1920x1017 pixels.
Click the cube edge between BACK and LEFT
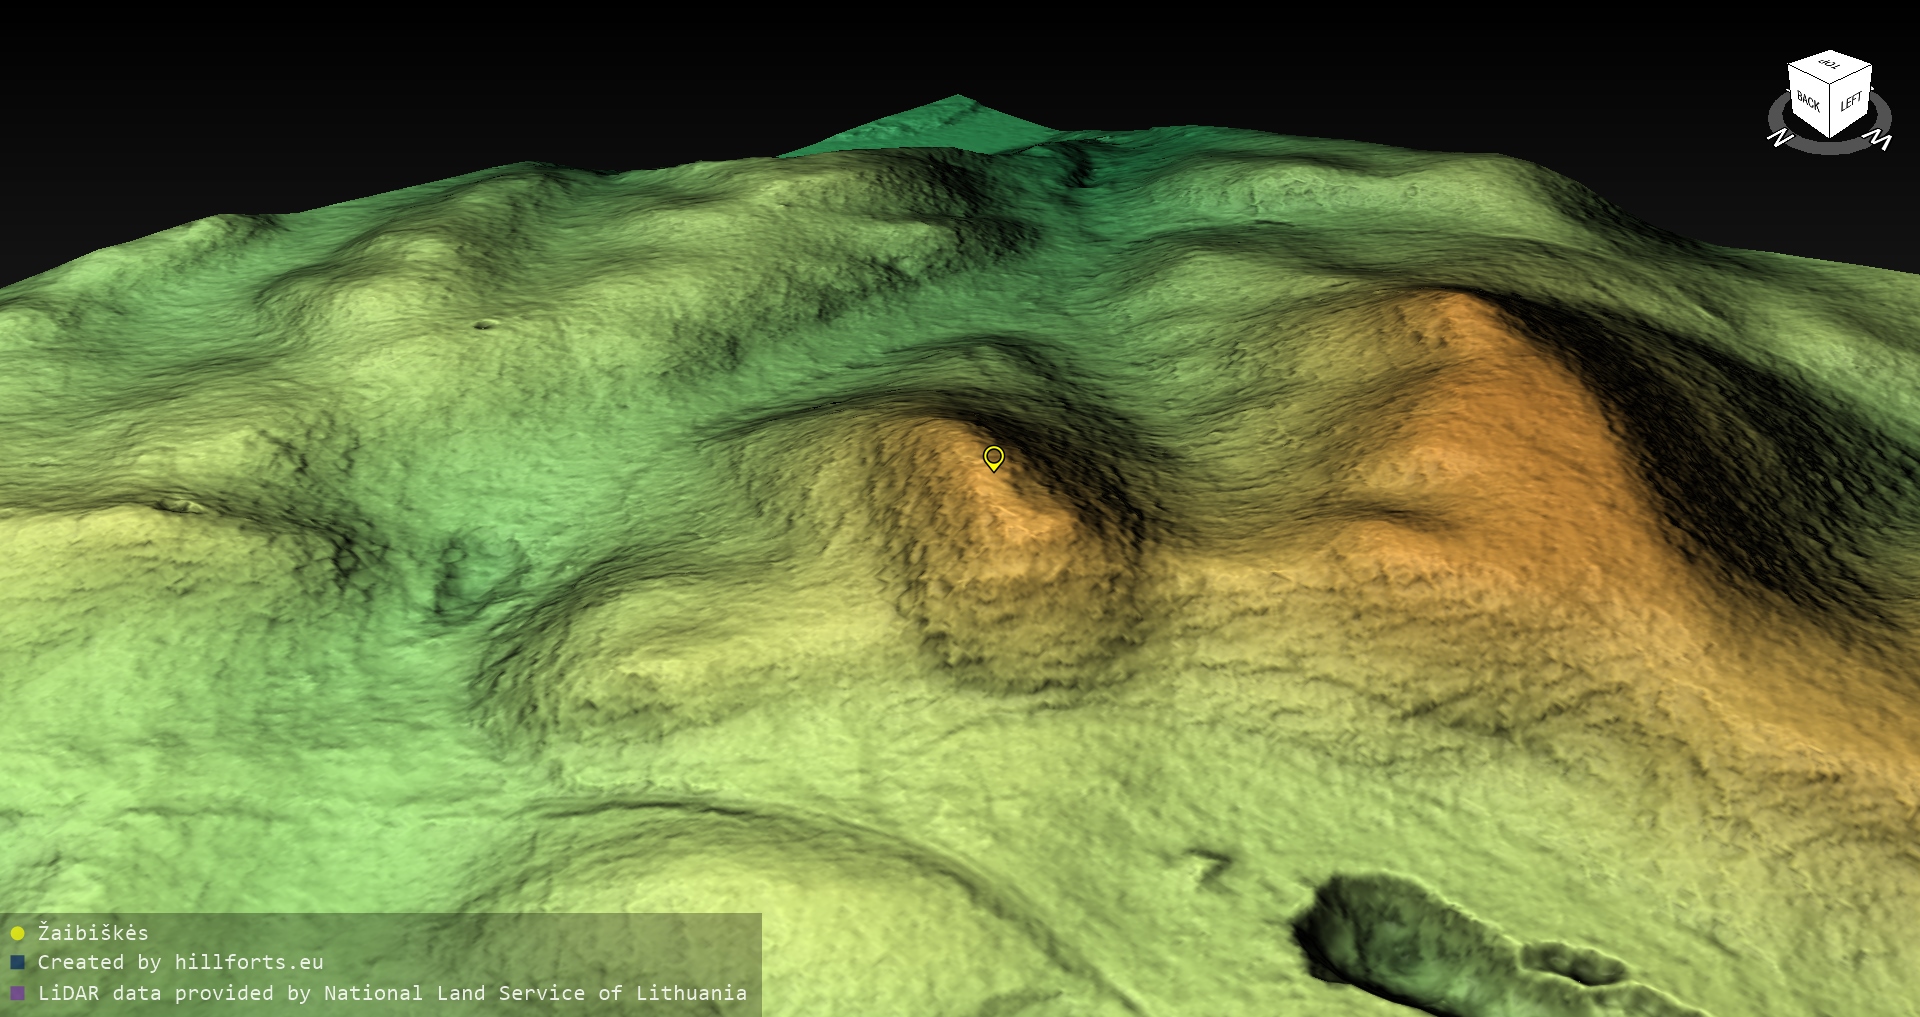1831,111
